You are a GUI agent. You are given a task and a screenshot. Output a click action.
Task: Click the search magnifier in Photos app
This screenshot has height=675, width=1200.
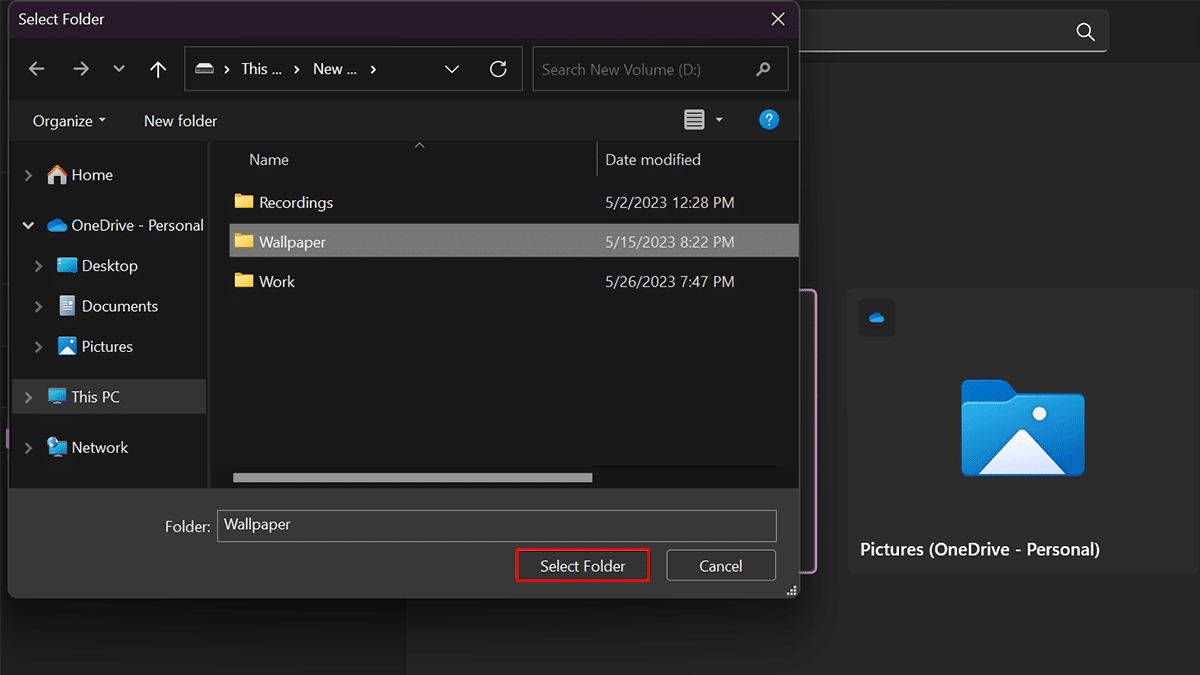coord(1085,32)
